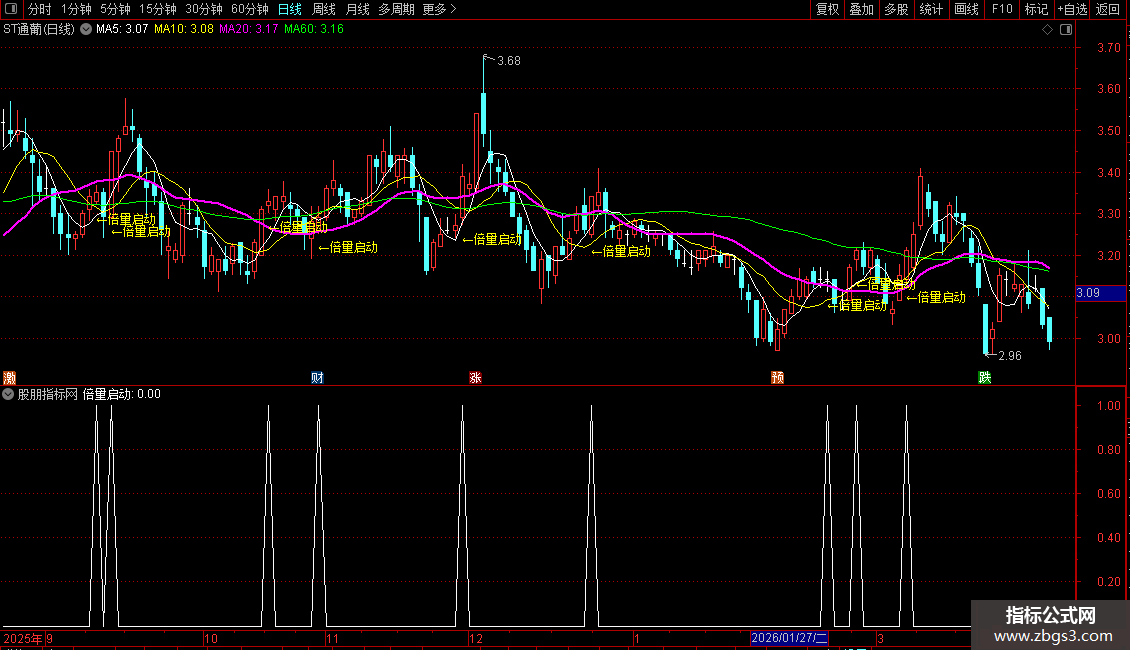Select the 5分钟 period tab

[115, 9]
